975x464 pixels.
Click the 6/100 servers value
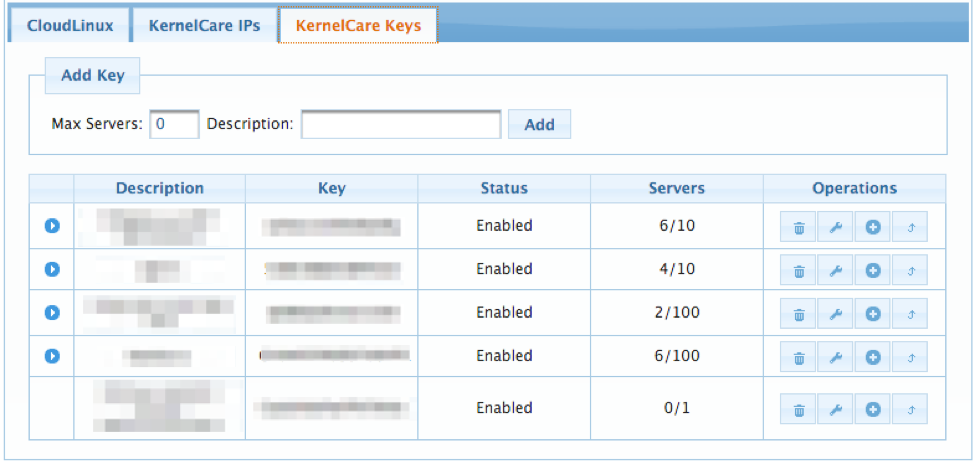click(x=677, y=356)
